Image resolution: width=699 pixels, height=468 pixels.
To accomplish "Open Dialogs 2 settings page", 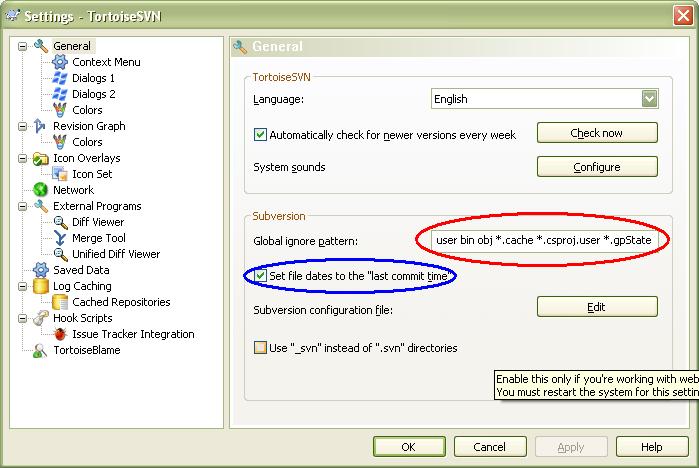I will tap(94, 94).
